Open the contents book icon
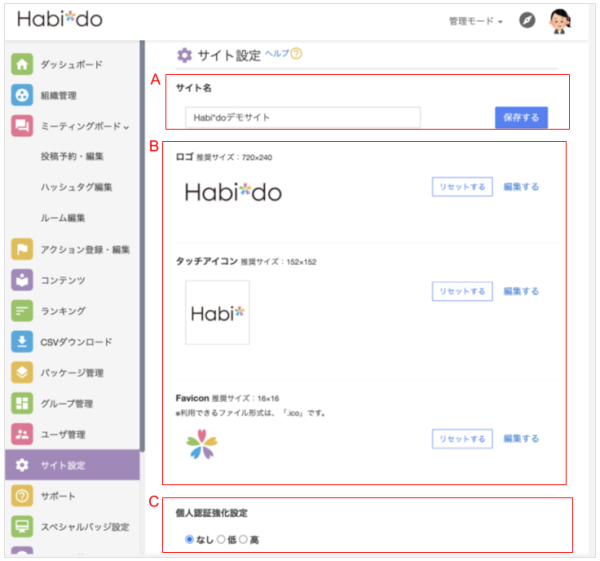The width and height of the screenshot is (600, 561). 22,280
